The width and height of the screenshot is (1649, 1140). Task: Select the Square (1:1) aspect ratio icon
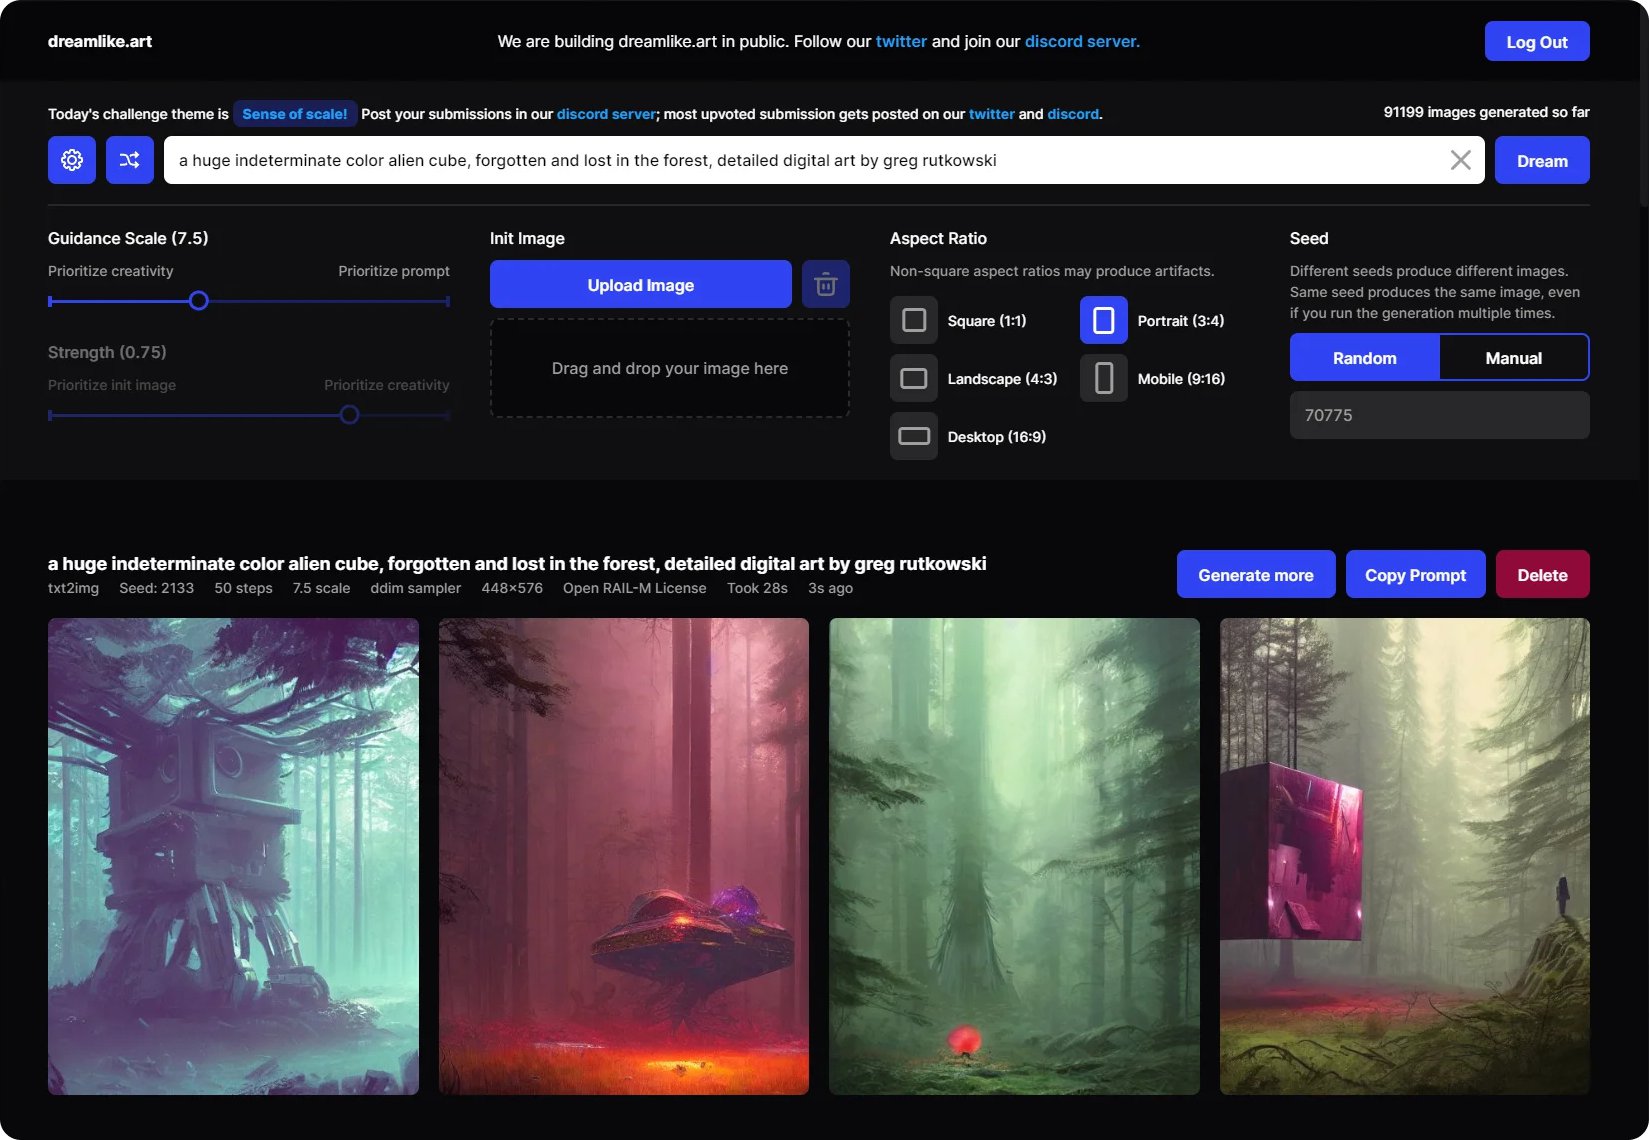coord(914,320)
